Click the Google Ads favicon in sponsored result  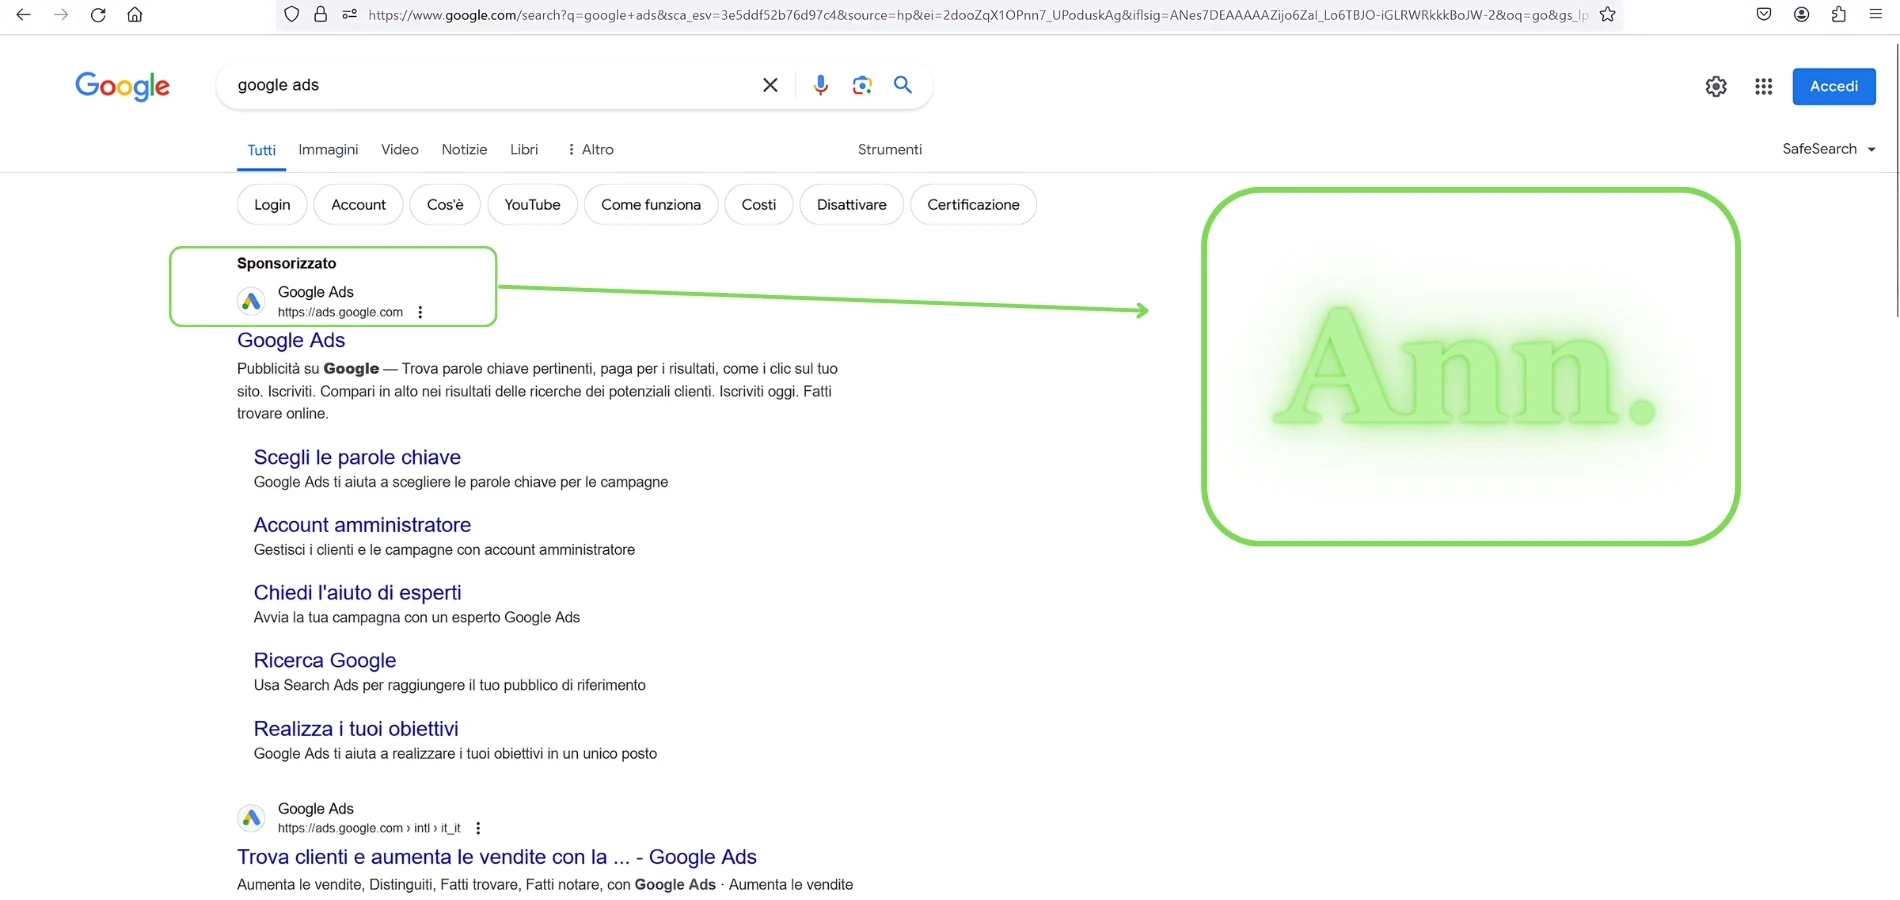(251, 301)
